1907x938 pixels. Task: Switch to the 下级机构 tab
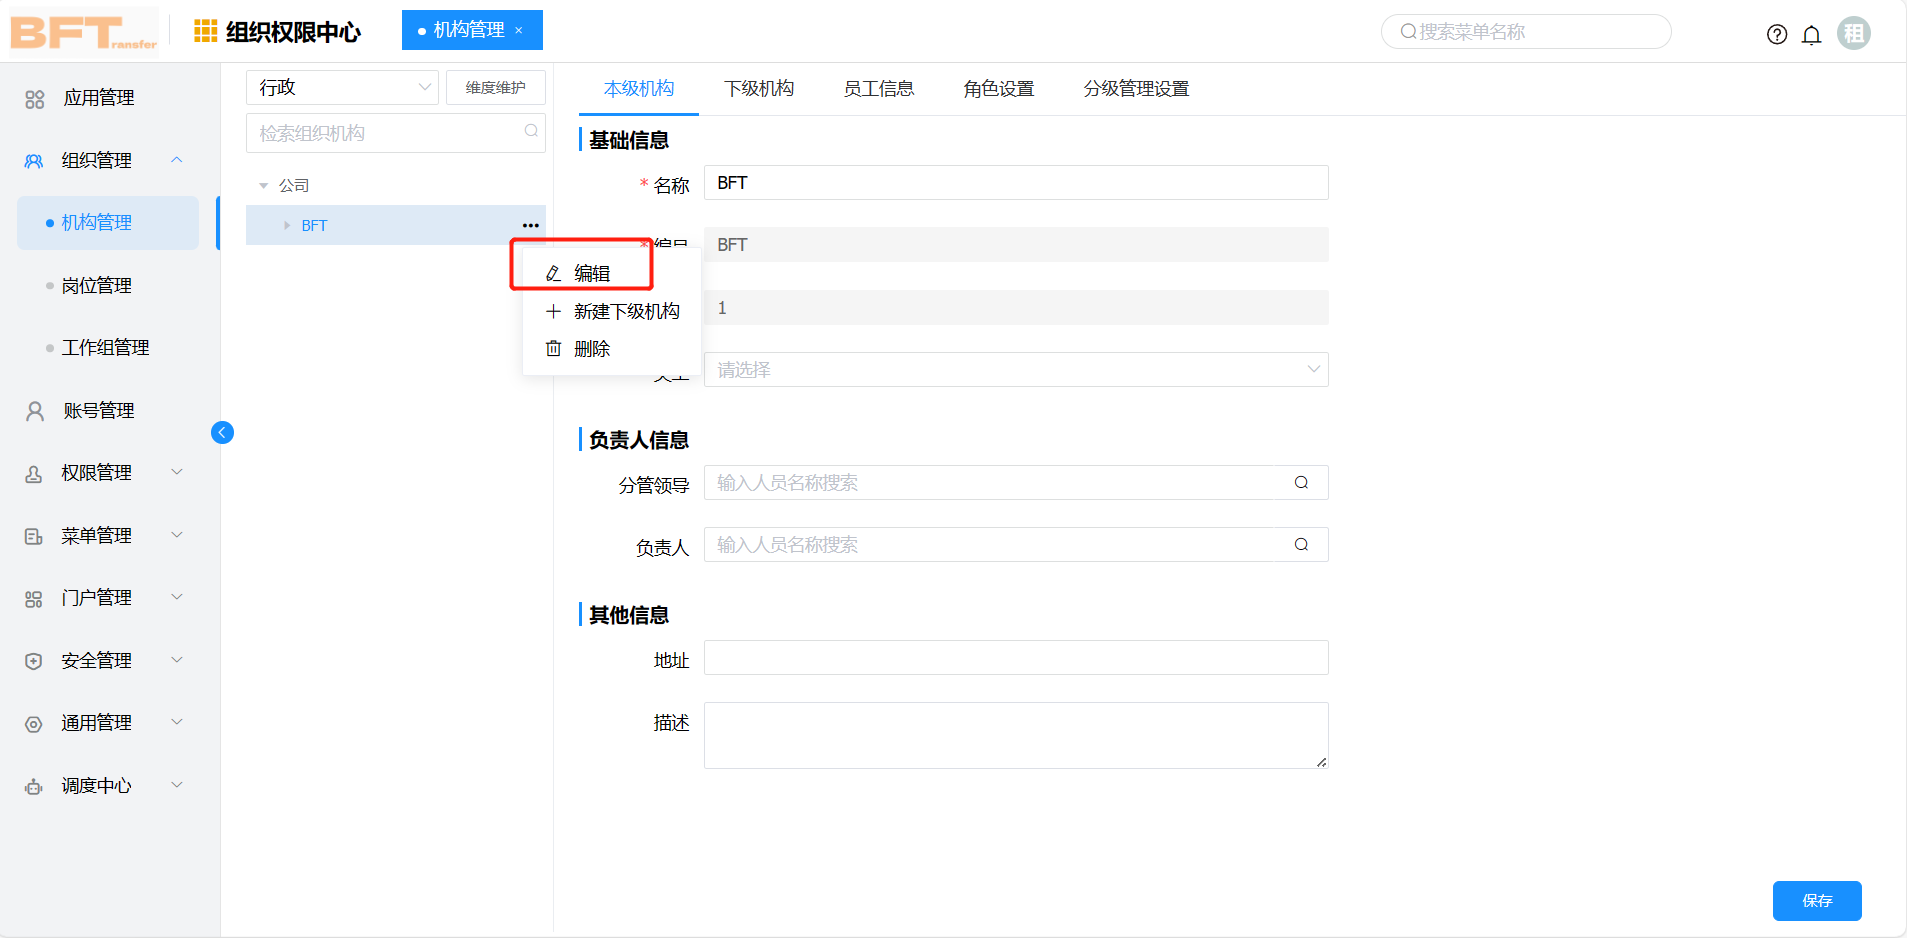click(x=758, y=89)
